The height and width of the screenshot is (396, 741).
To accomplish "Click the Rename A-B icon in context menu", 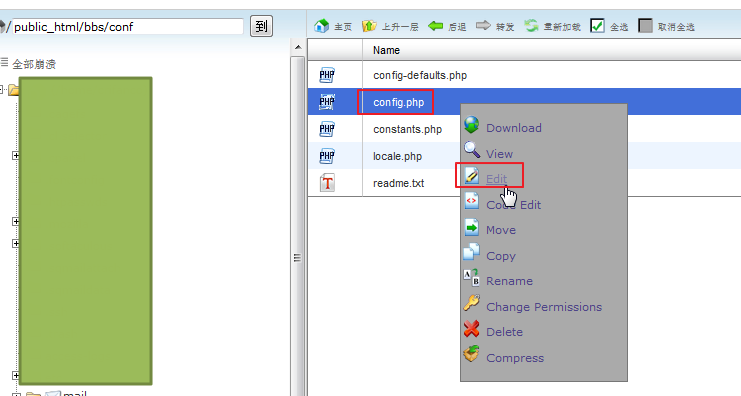I will coord(472,278).
